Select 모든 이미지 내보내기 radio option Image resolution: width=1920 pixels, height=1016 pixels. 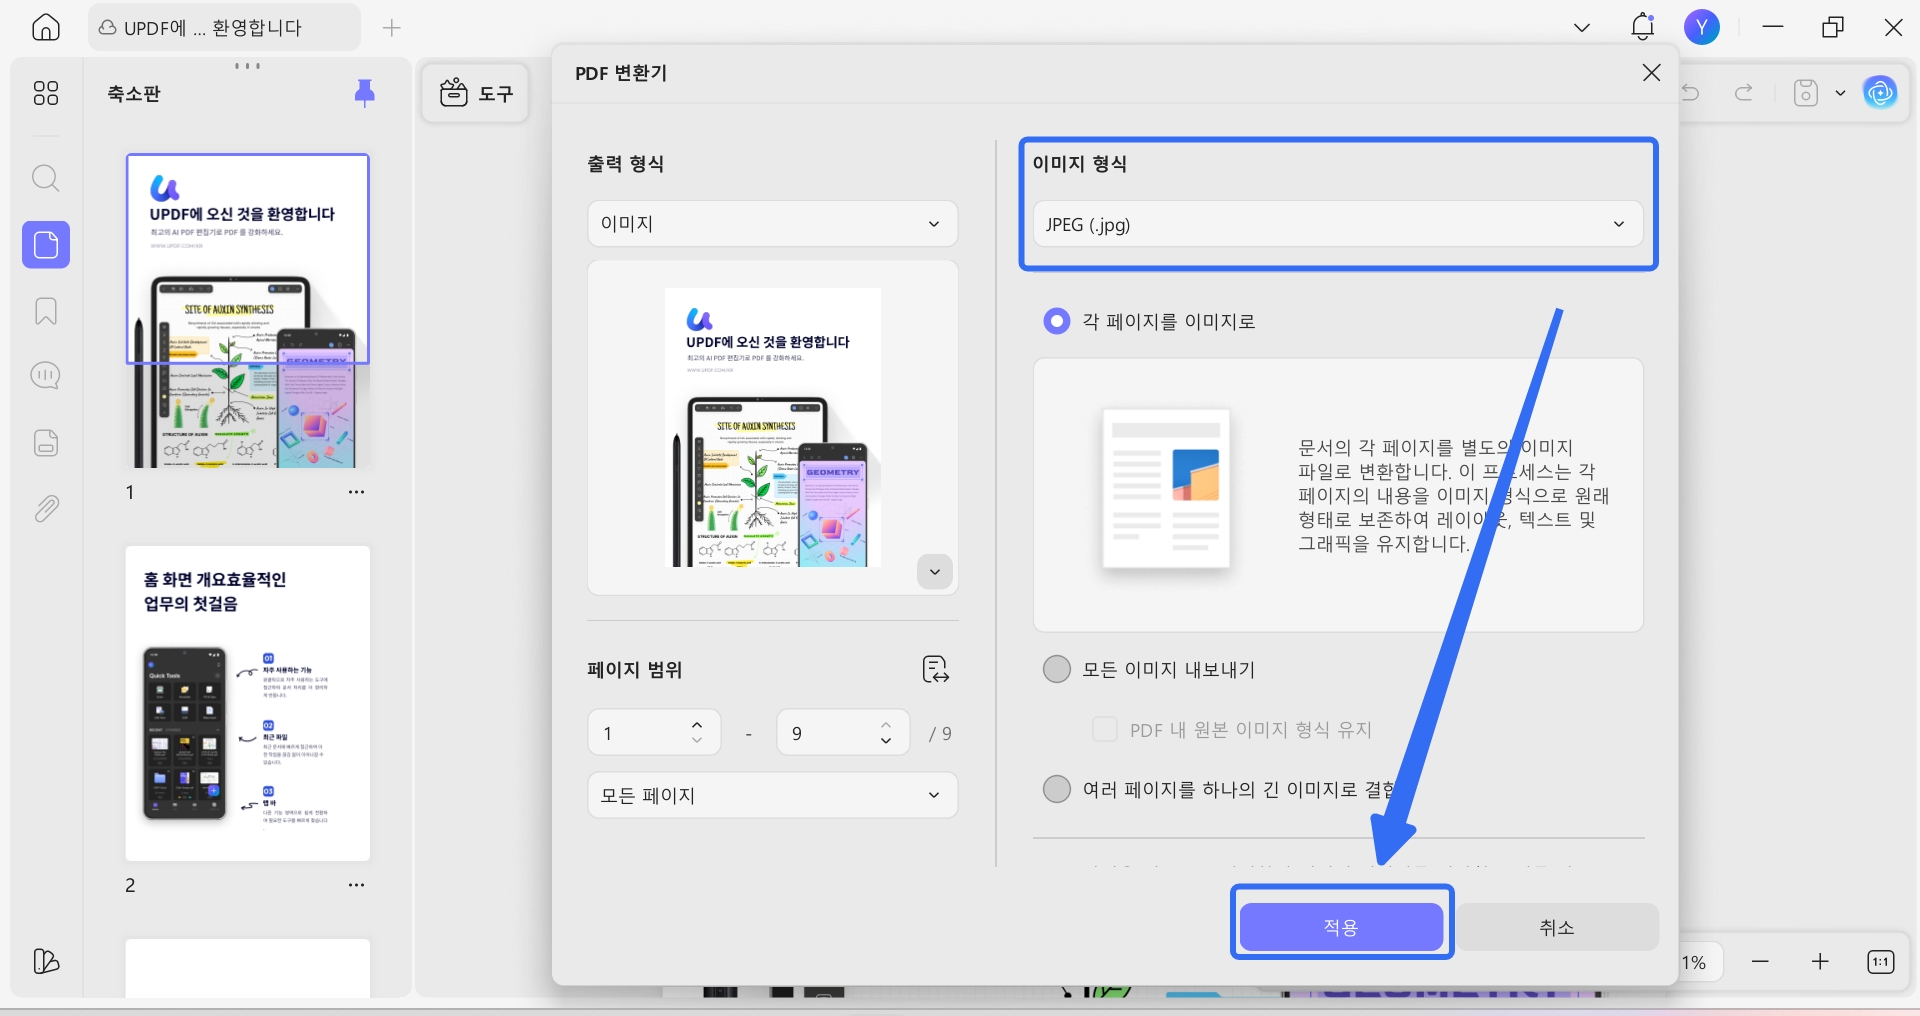pyautogui.click(x=1056, y=669)
